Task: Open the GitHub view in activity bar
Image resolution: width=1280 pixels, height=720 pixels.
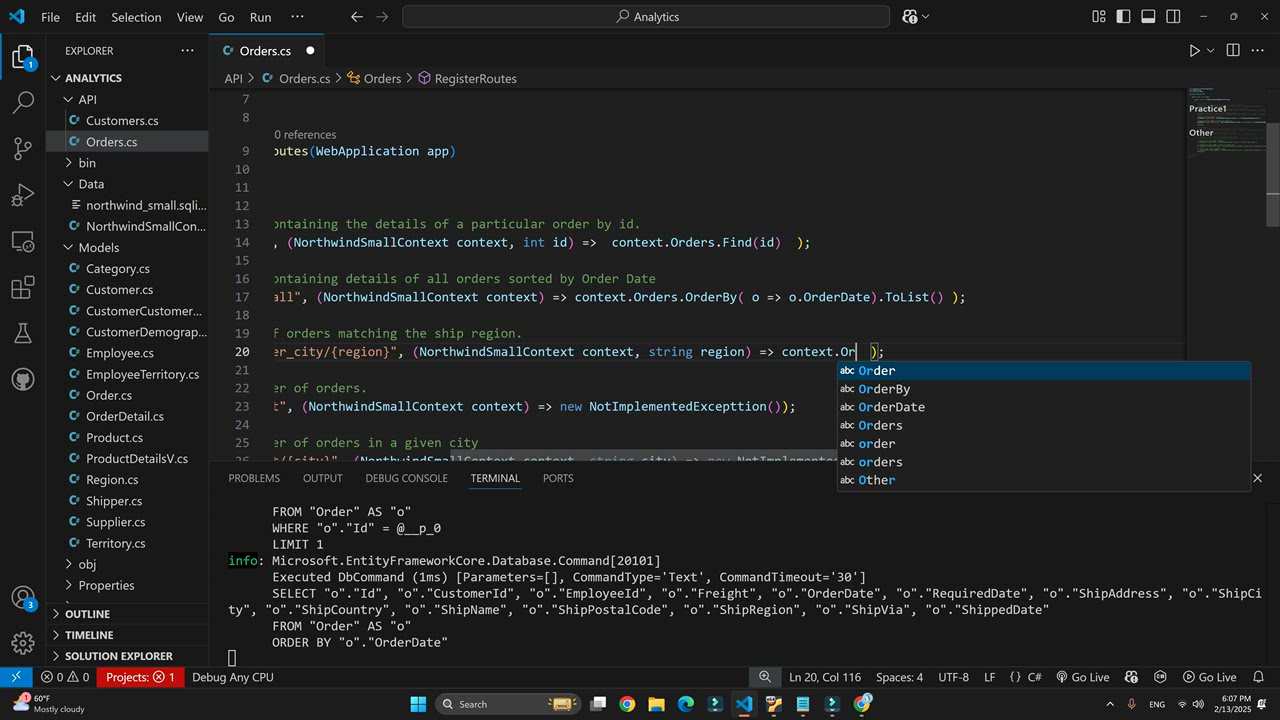Action: [23, 380]
